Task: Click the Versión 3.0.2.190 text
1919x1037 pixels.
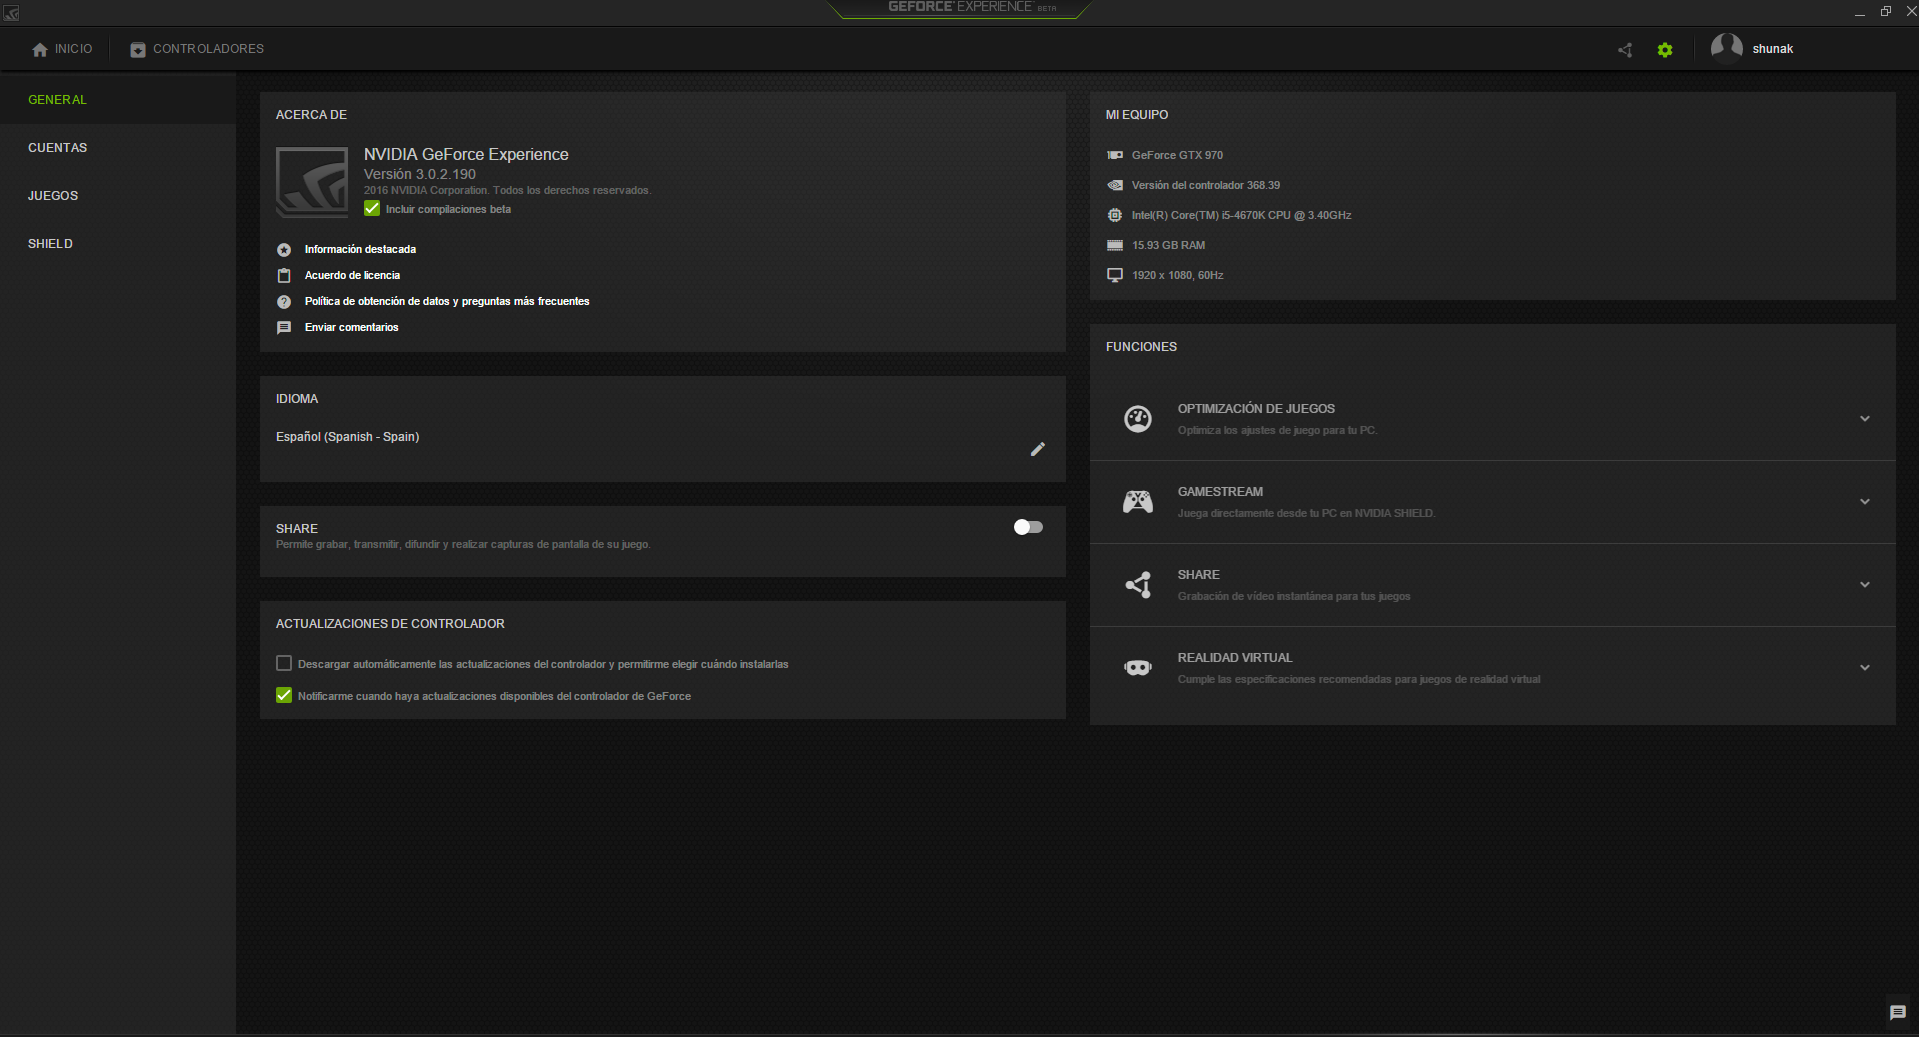Action: click(419, 174)
